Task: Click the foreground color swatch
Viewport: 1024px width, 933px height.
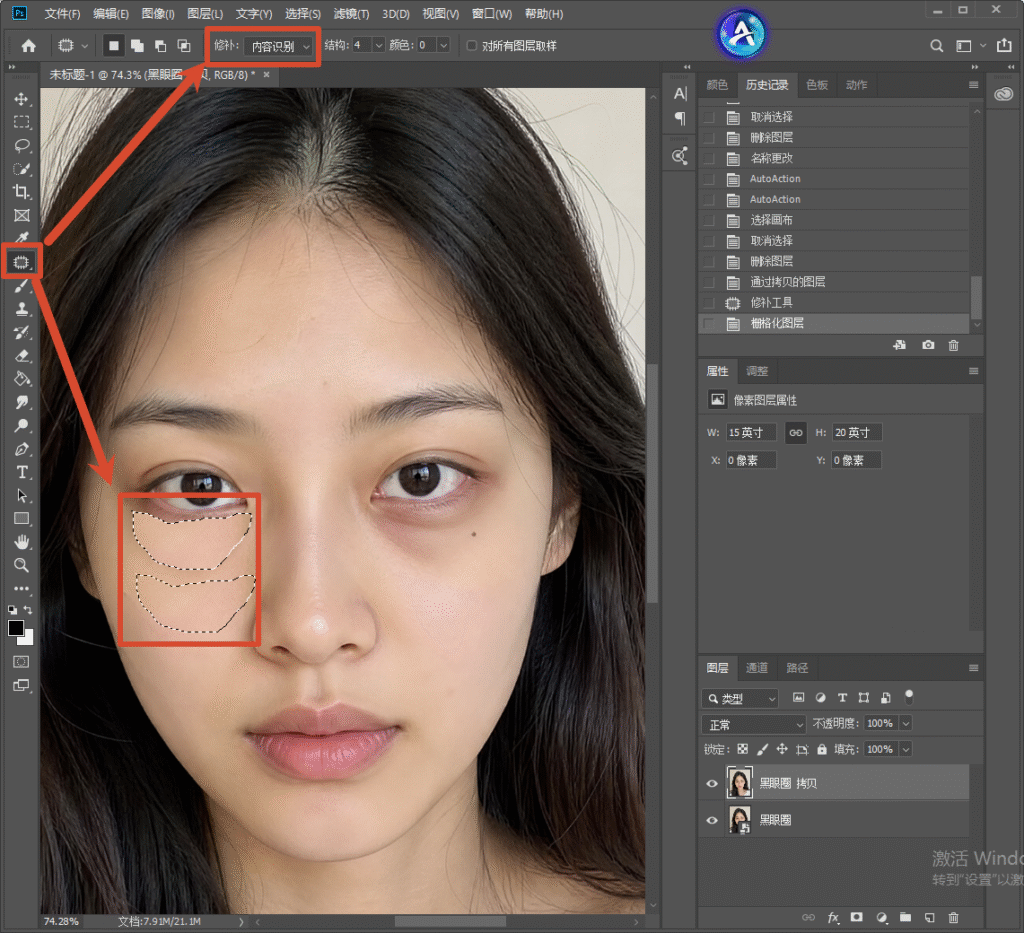Action: 16,628
